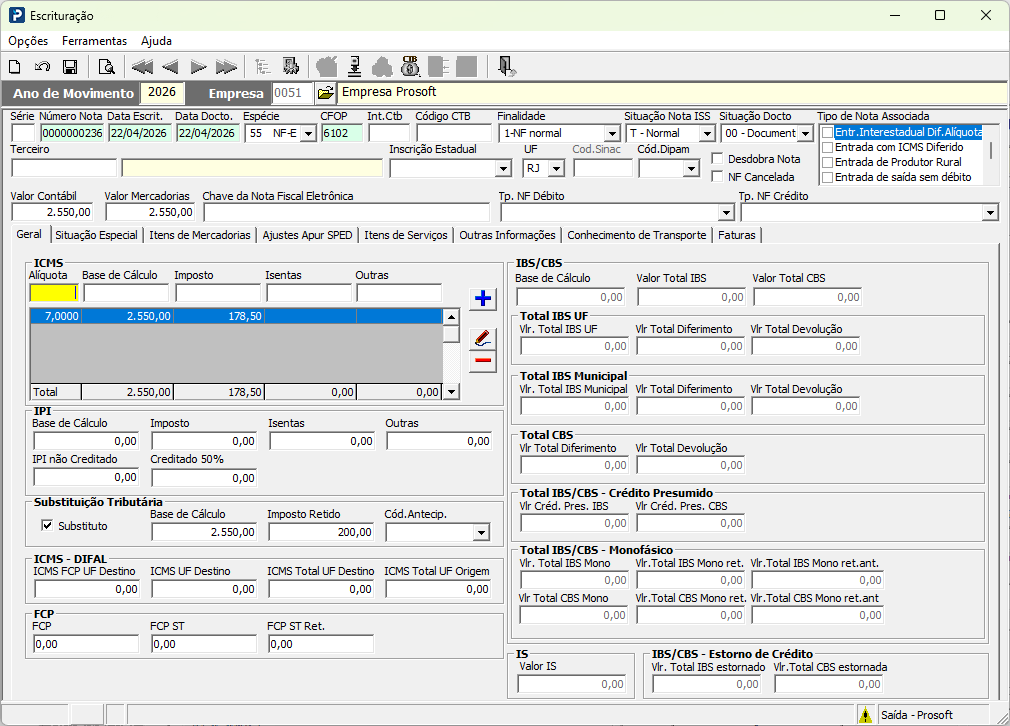Go to previous record arrow
Screen dimensions: 1010x726
click(170, 66)
